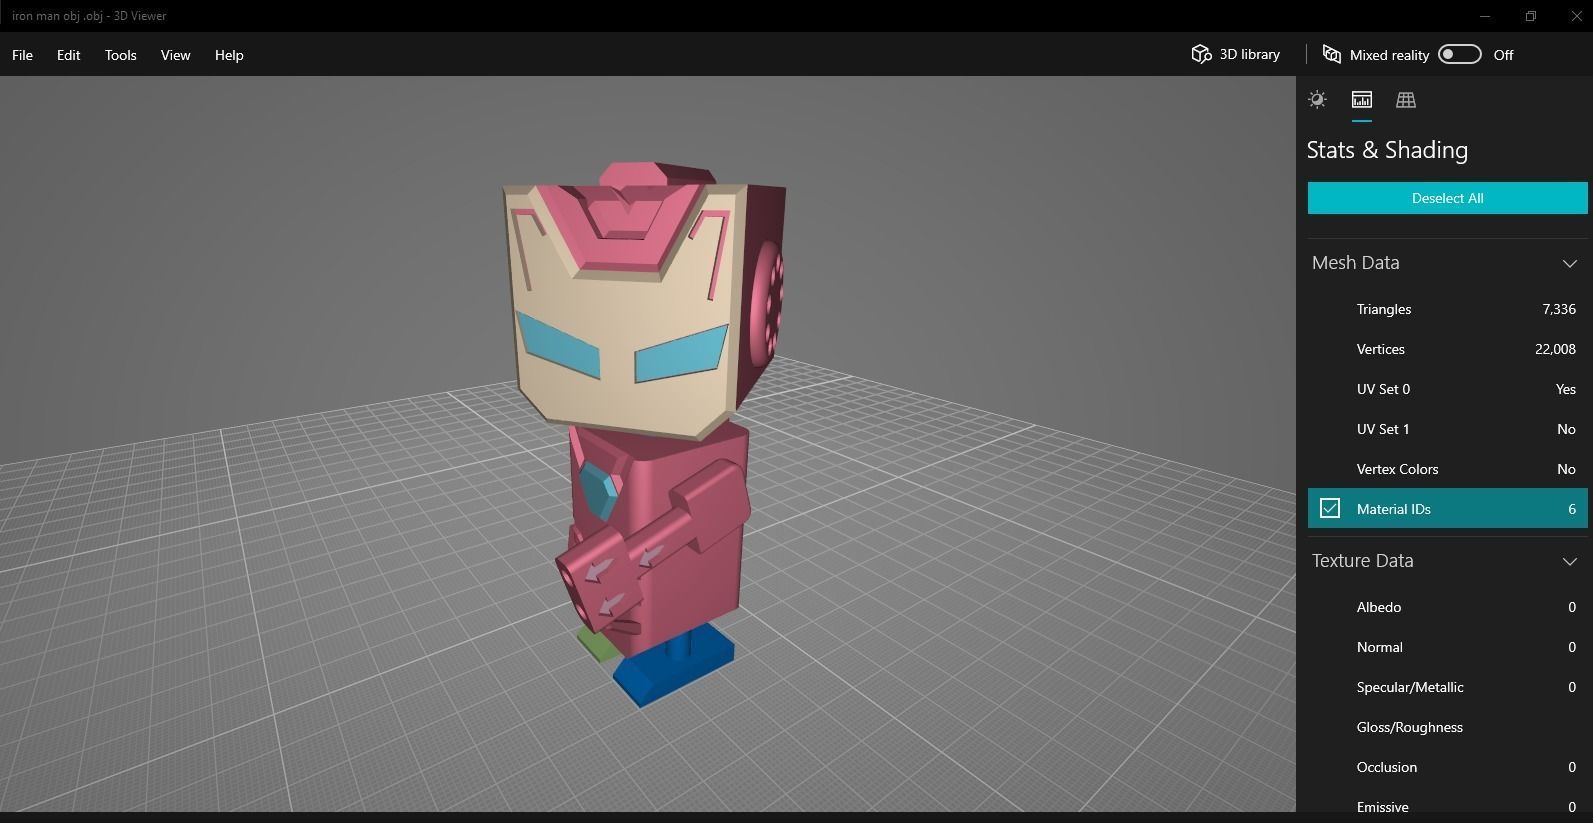Viewport: 1593px width, 823px height.
Task: Uncheck the Material IDs checkbox
Action: [1329, 508]
